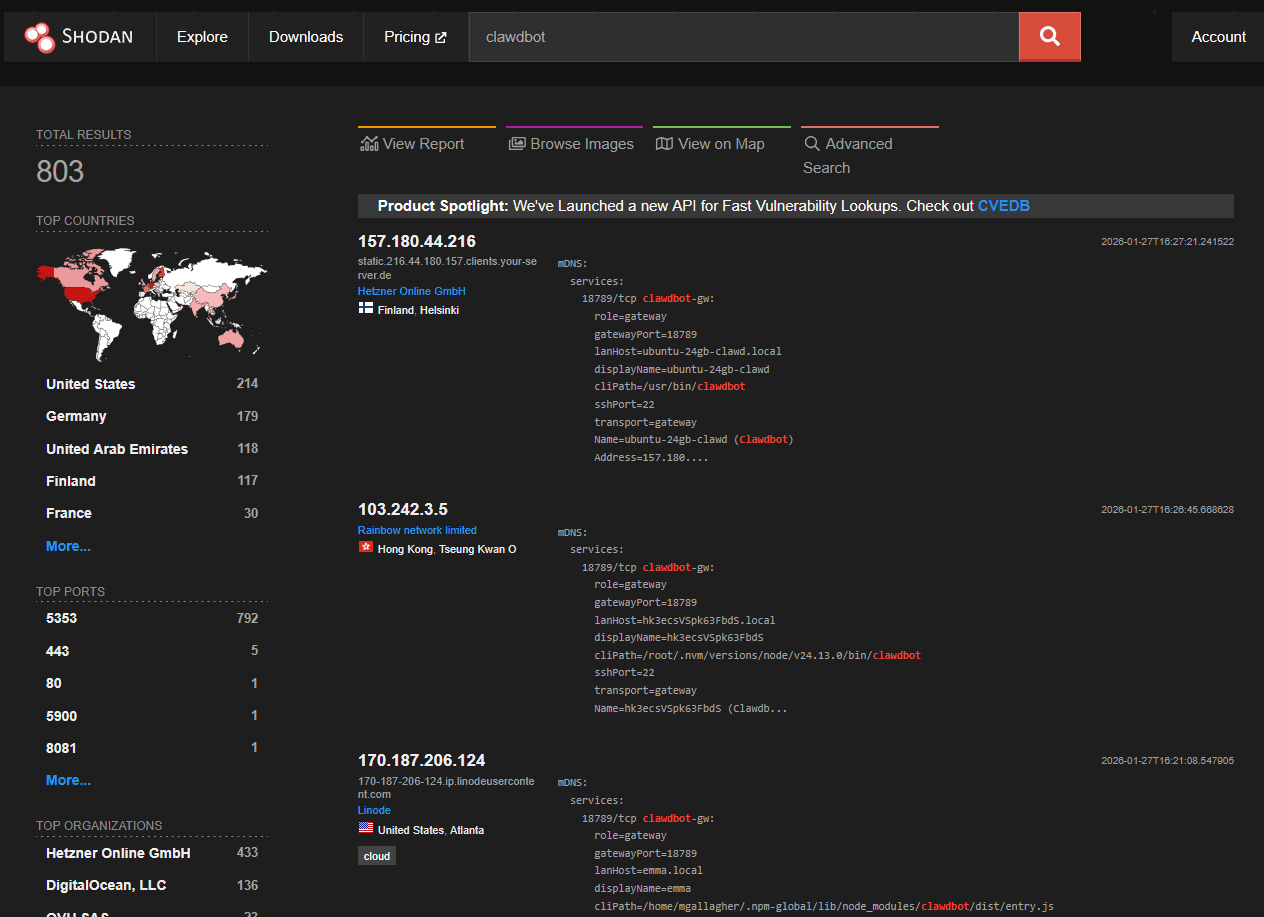Click the Shodan logo
The width and height of the screenshot is (1264, 917).
(x=77, y=36)
